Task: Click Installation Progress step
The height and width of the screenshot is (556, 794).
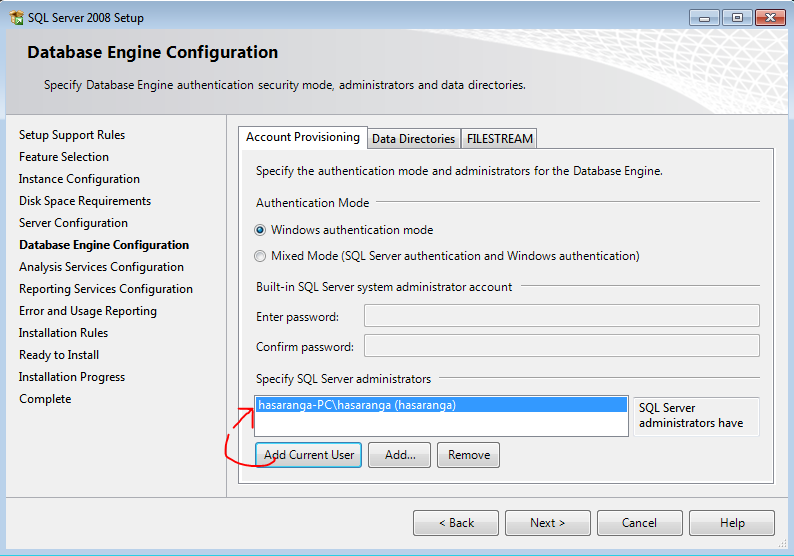Action: (72, 377)
